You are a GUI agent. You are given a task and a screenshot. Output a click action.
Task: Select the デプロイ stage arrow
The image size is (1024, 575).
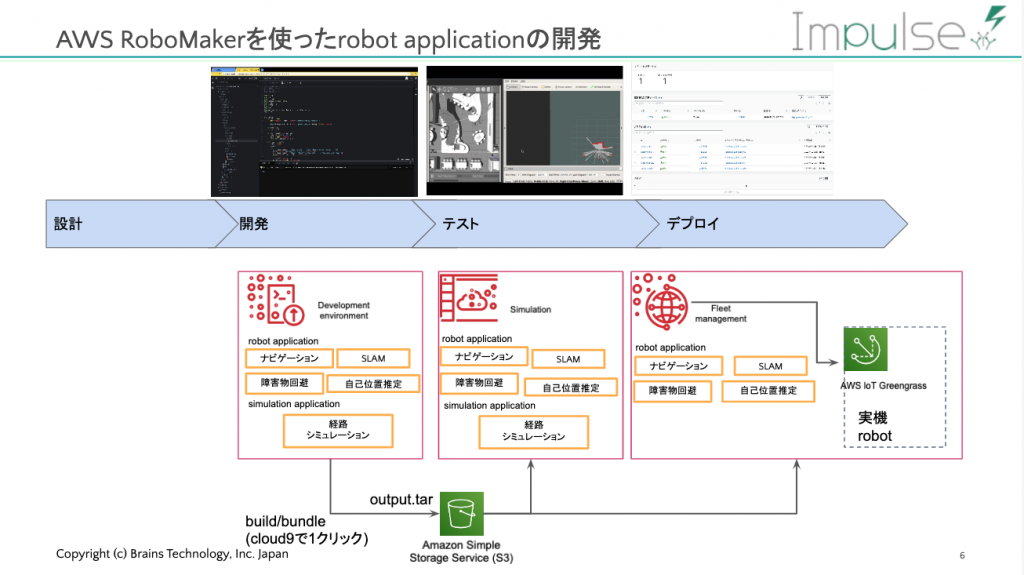(x=772, y=223)
